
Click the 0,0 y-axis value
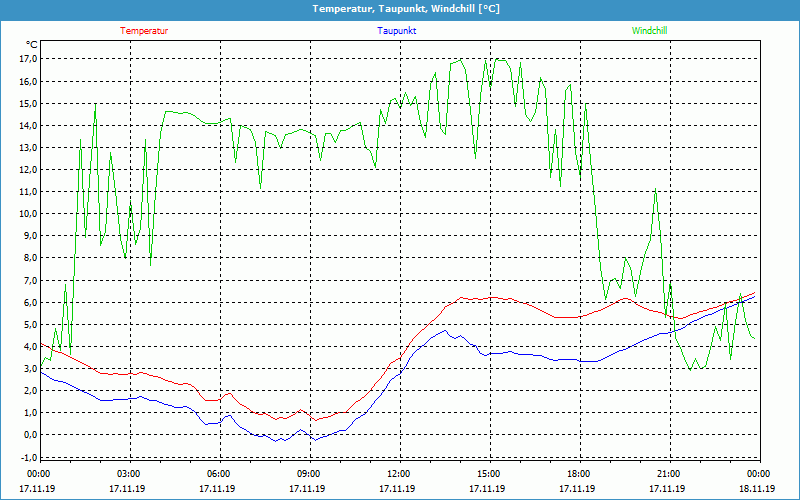pos(31,435)
